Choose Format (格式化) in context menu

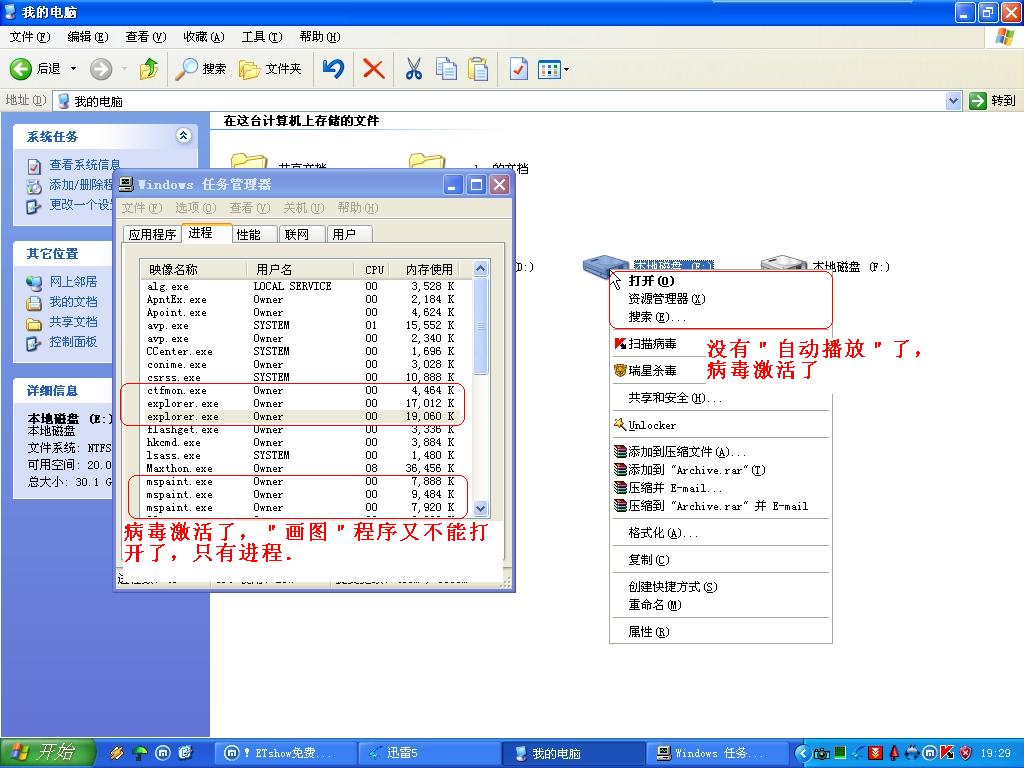(x=720, y=533)
